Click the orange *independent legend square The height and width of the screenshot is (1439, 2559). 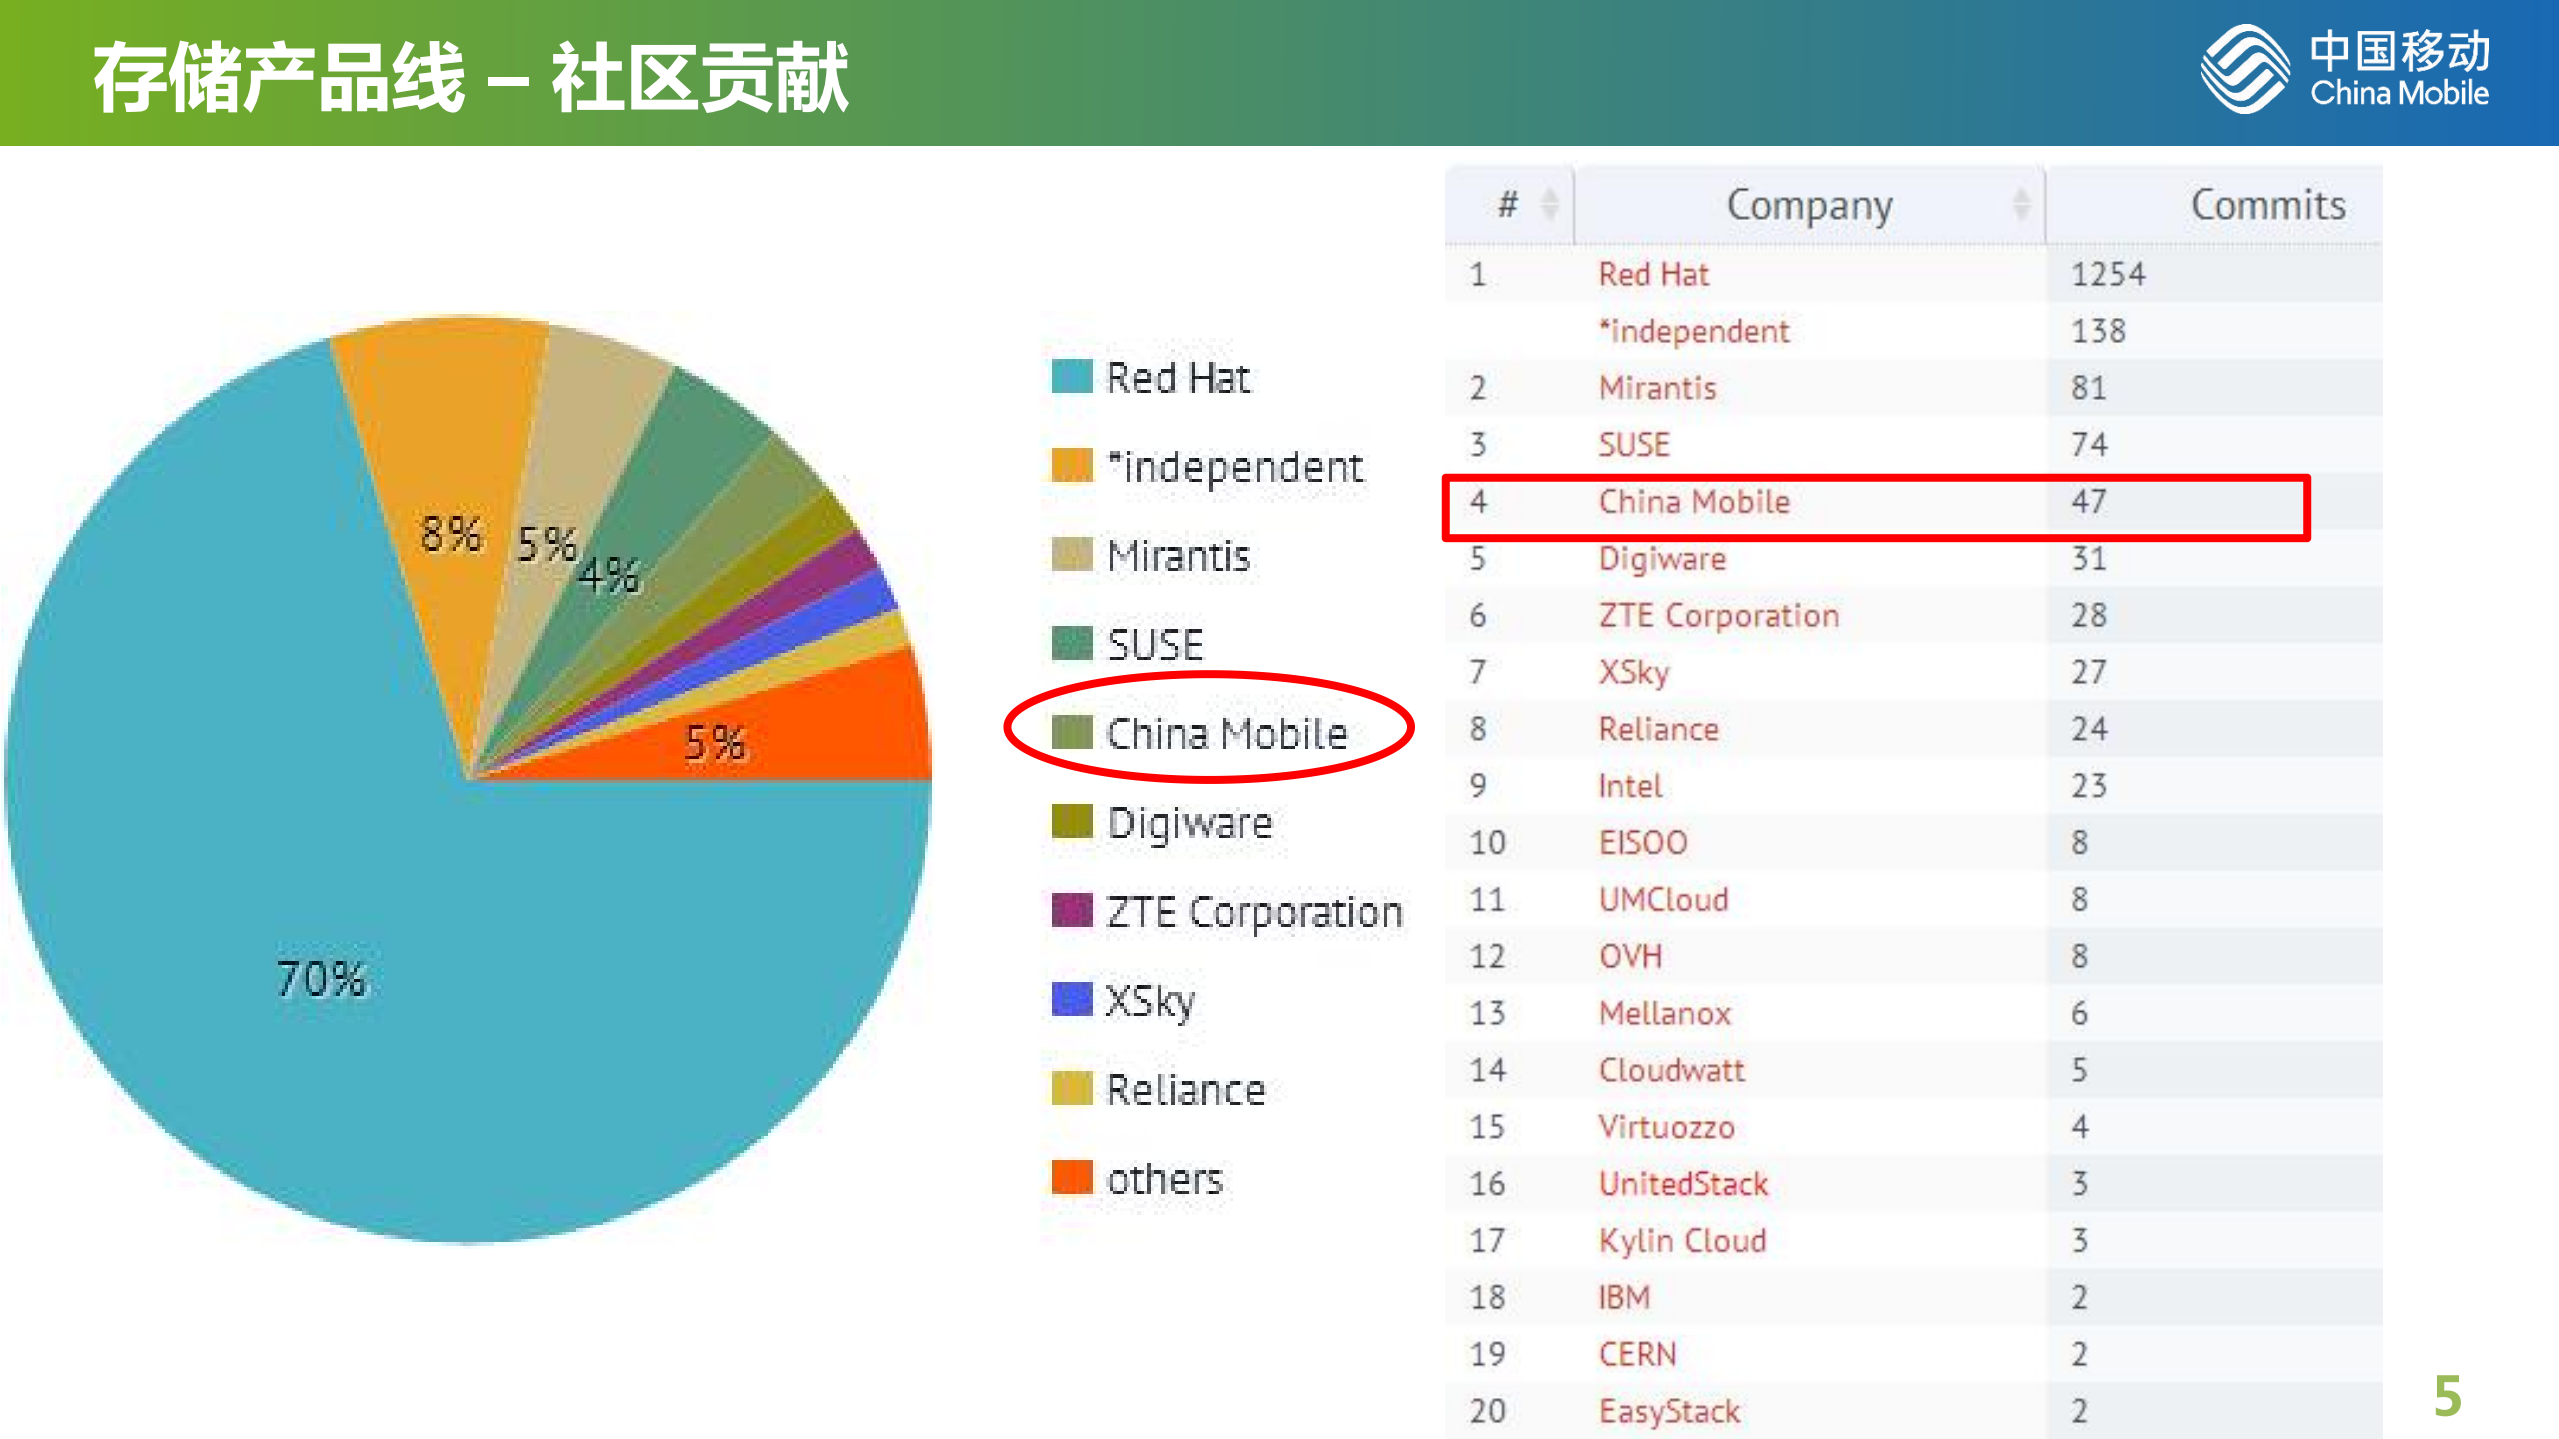click(1072, 466)
